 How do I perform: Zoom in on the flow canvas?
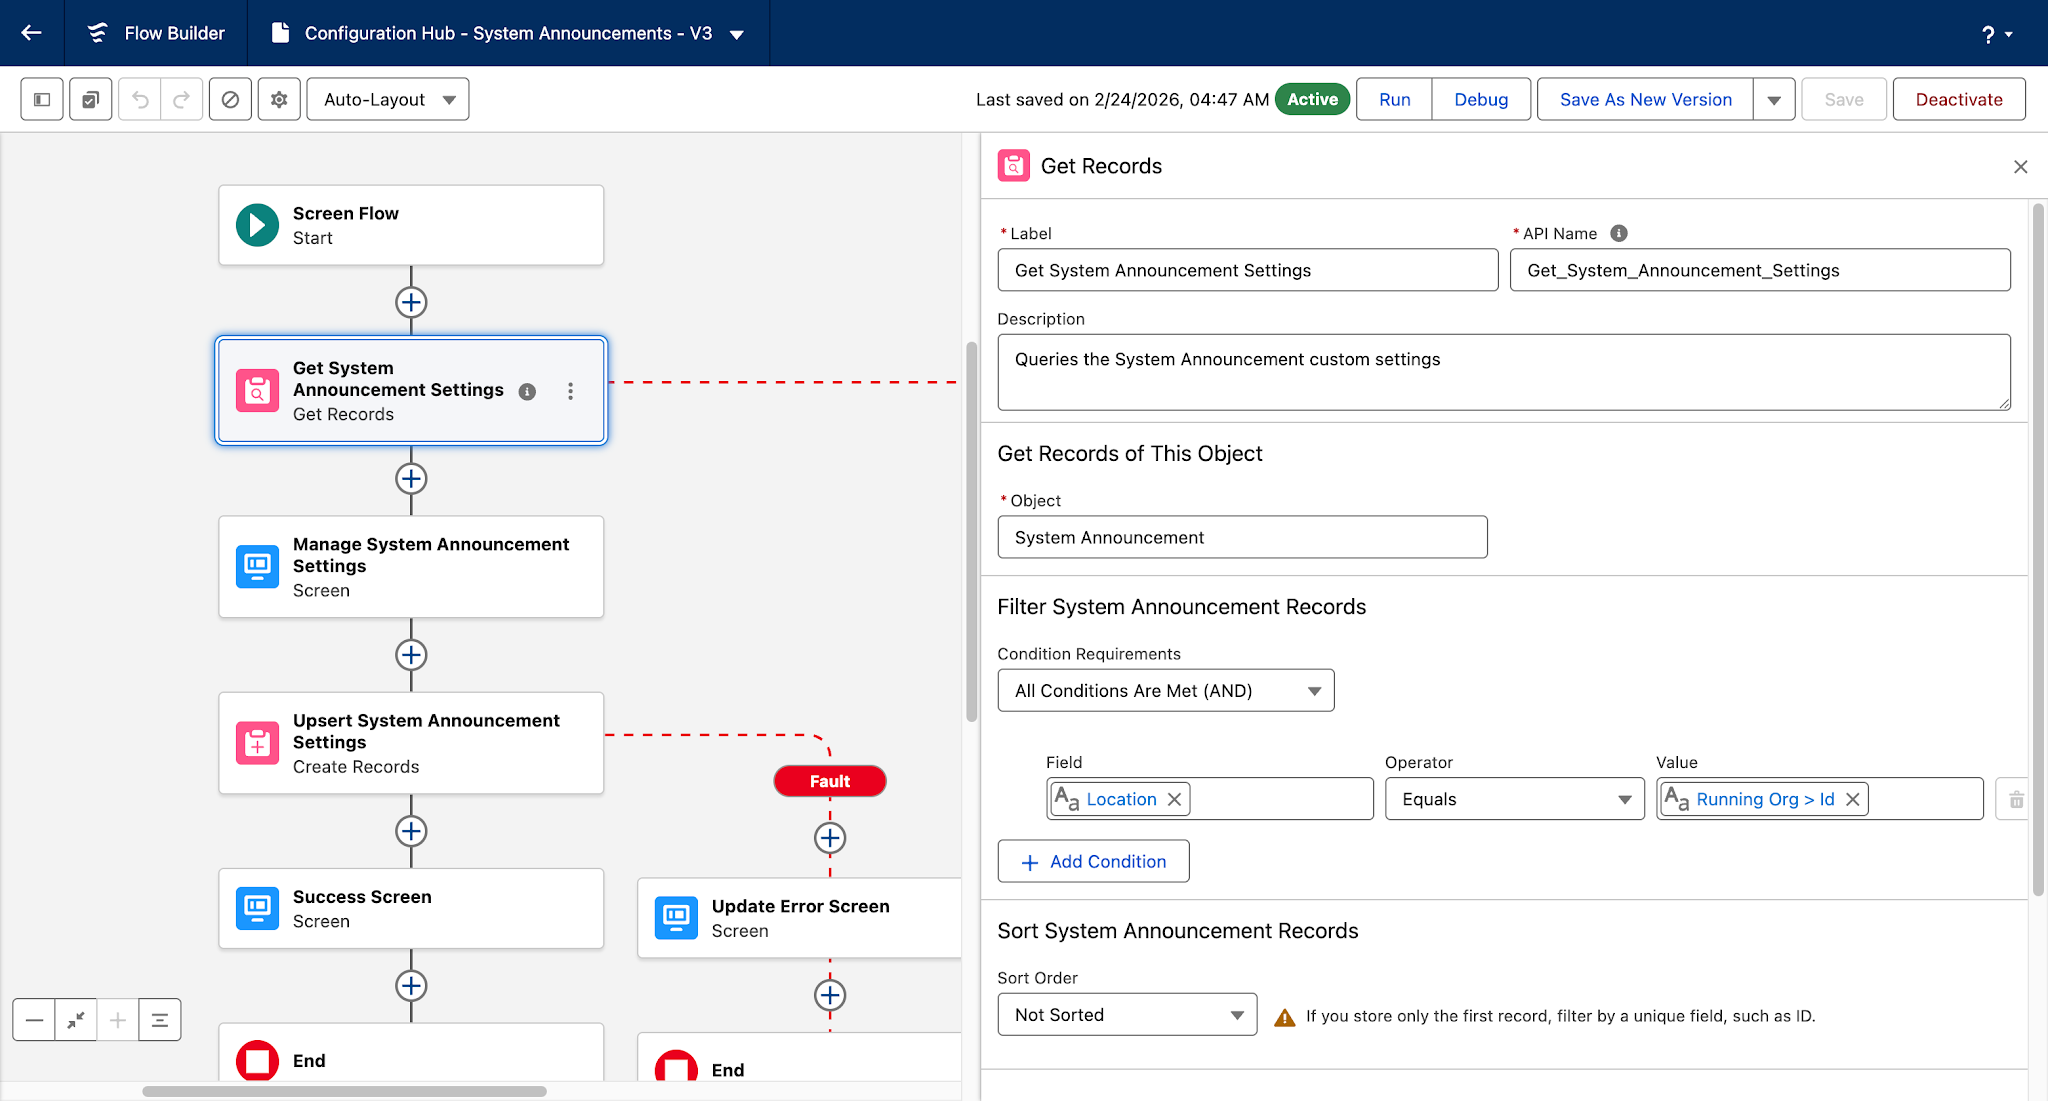point(117,1020)
